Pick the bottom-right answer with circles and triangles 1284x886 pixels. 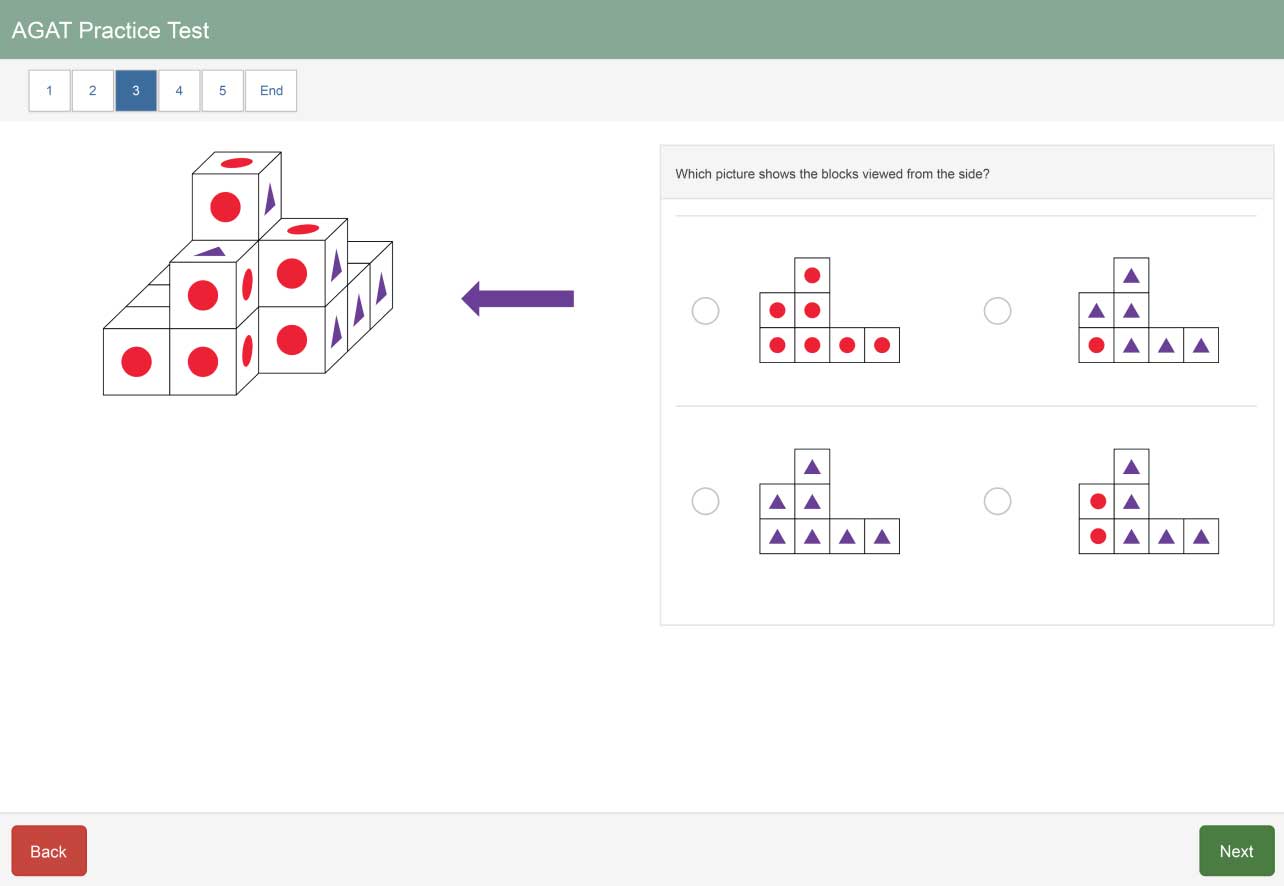click(997, 501)
